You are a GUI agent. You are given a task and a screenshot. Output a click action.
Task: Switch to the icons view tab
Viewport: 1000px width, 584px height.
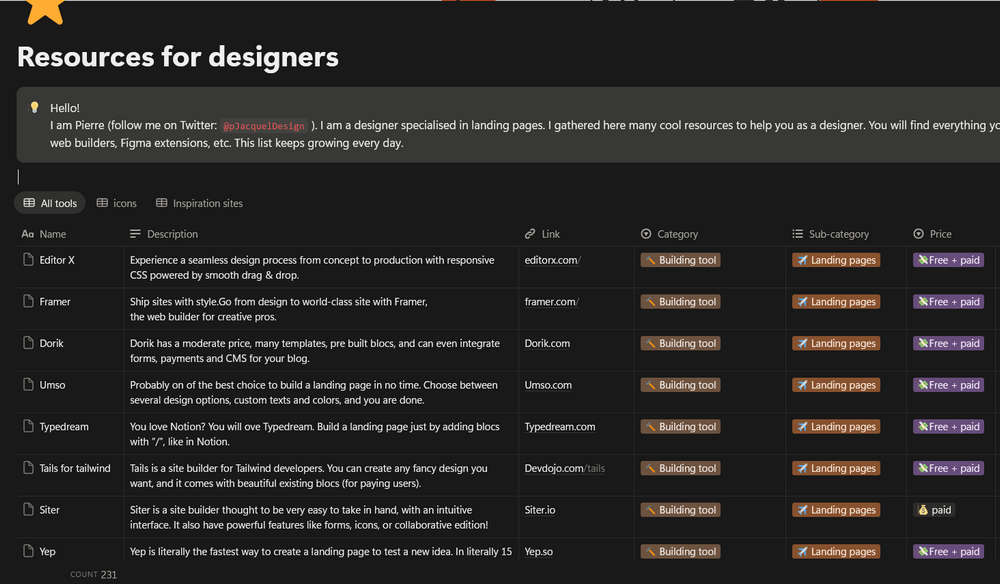click(117, 203)
